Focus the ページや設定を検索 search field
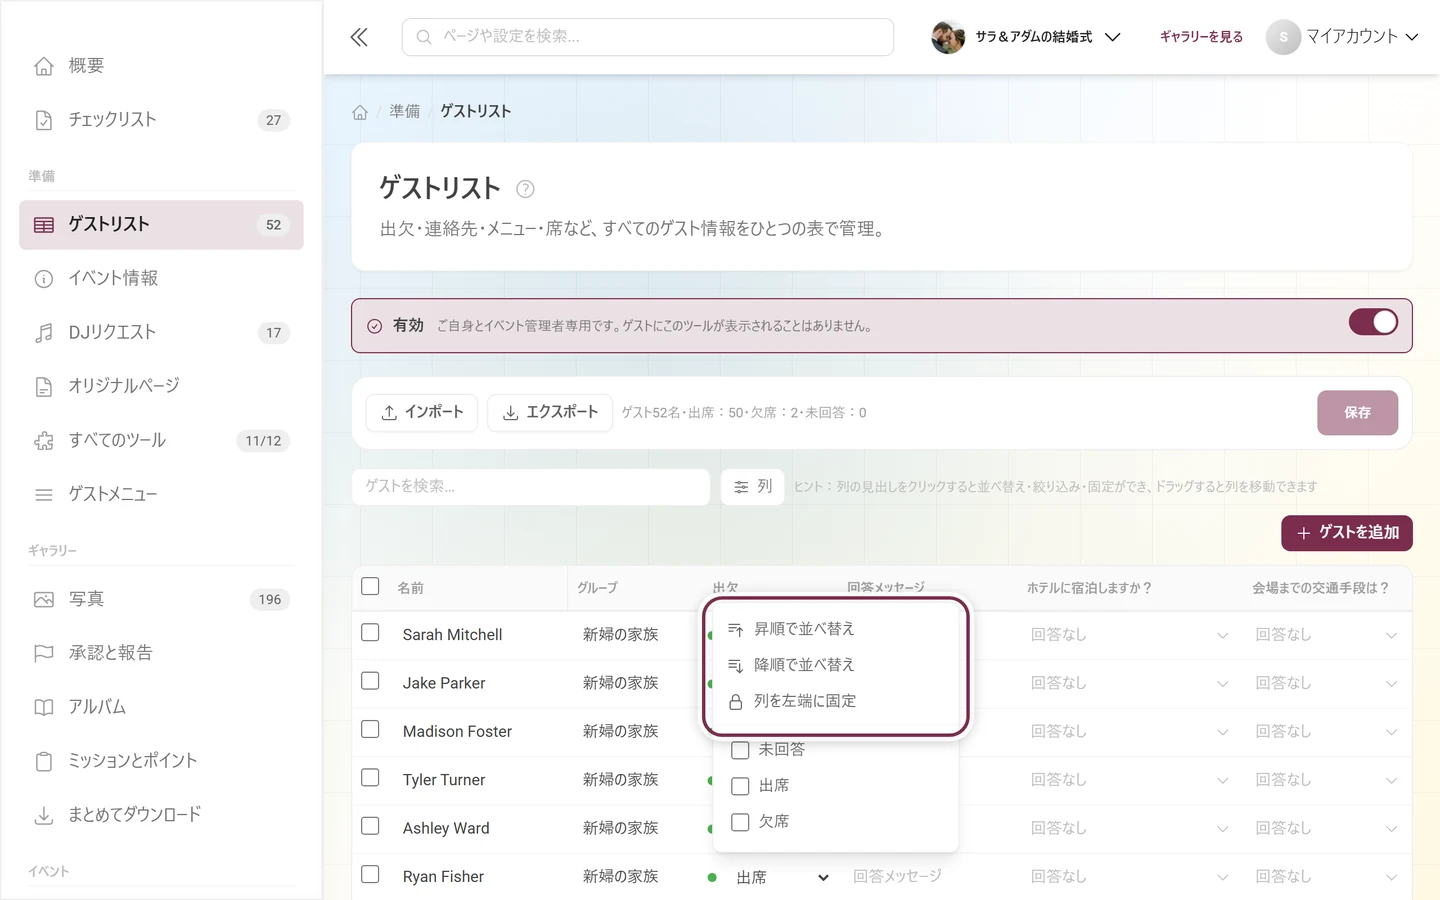 click(x=648, y=37)
